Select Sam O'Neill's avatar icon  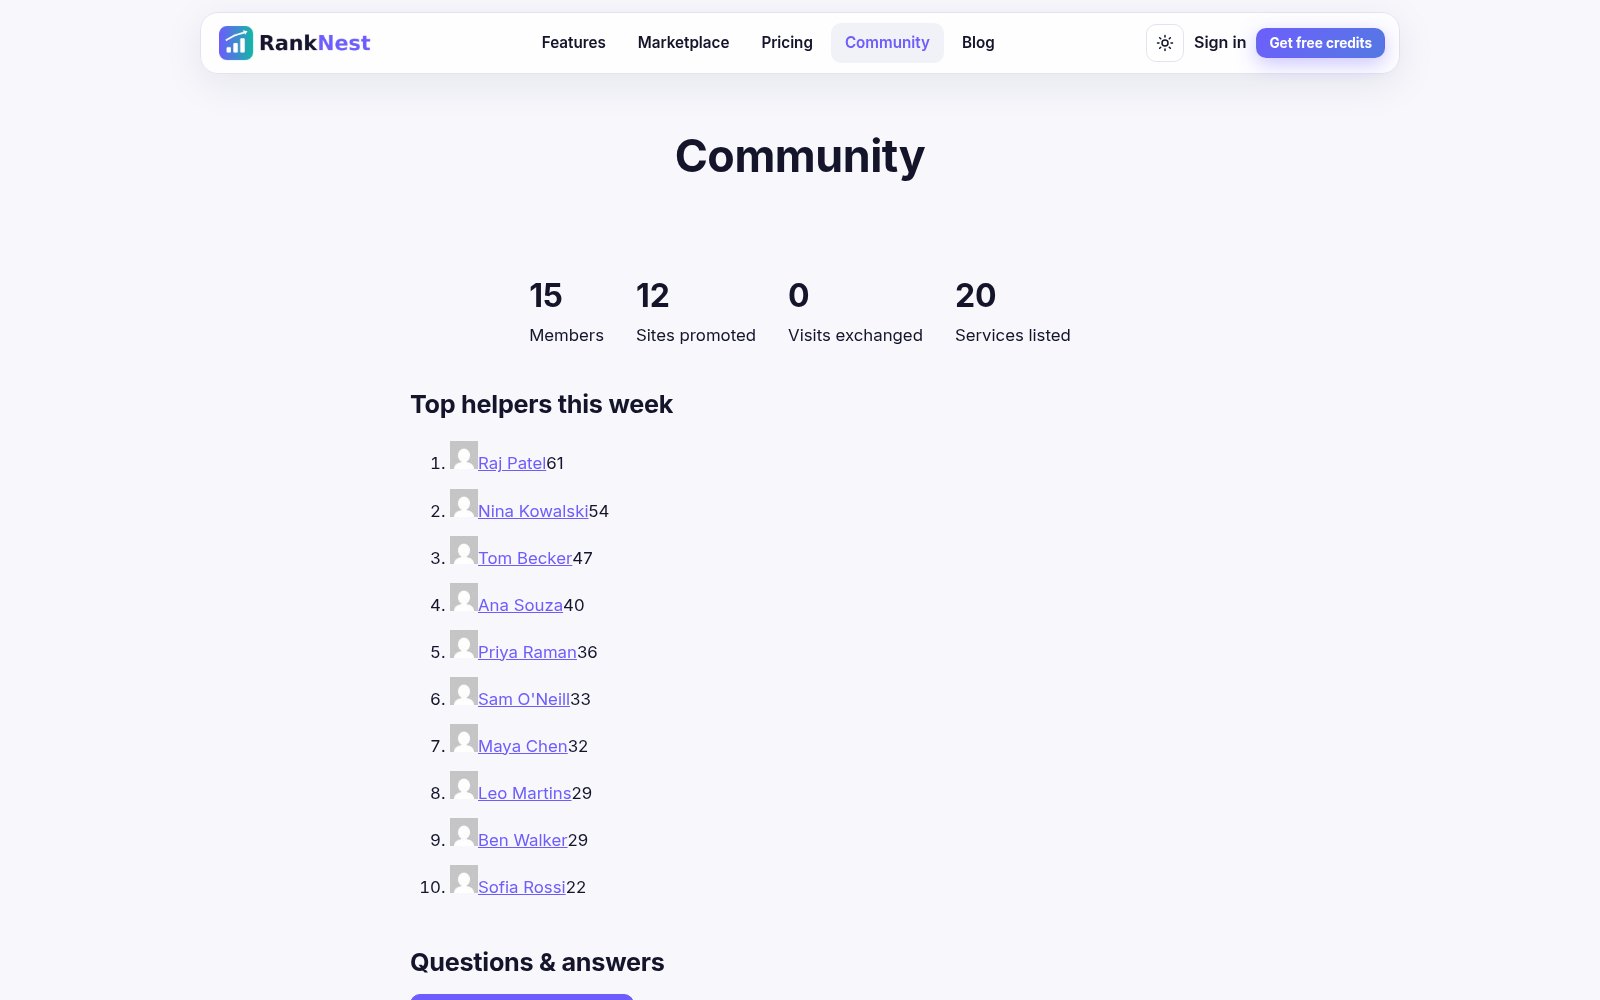click(x=464, y=691)
